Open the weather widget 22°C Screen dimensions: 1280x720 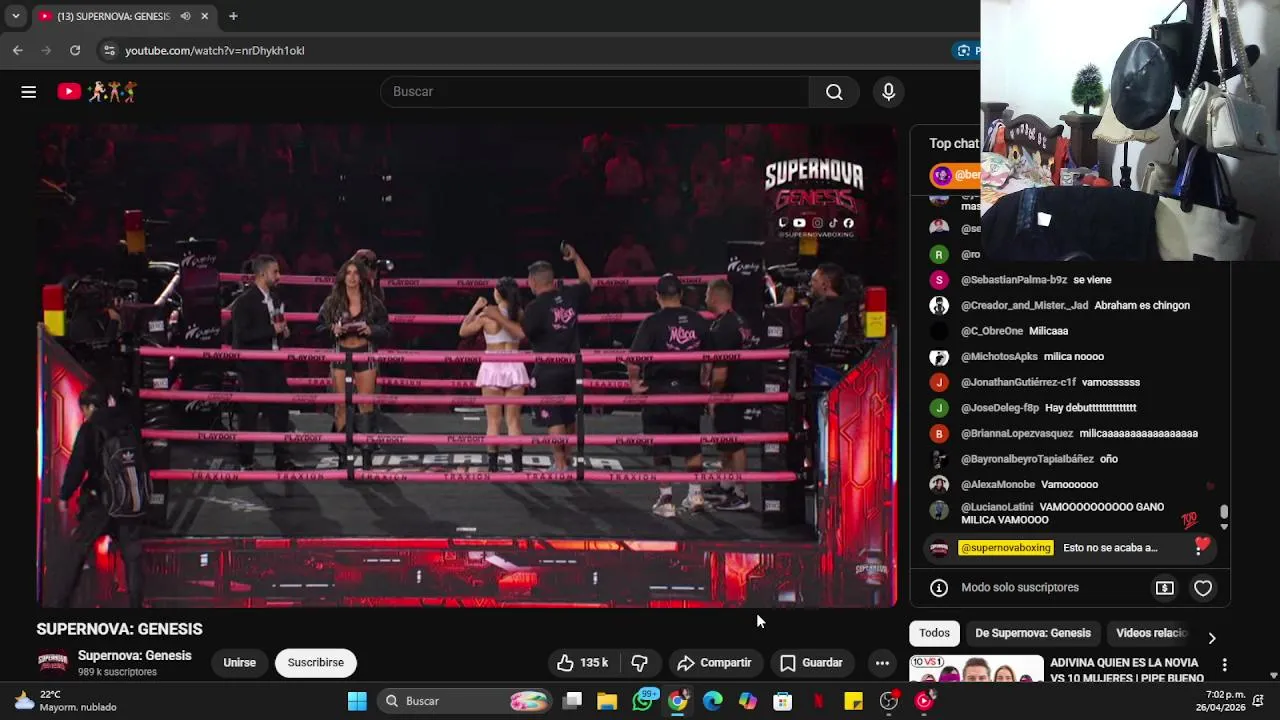[66, 701]
